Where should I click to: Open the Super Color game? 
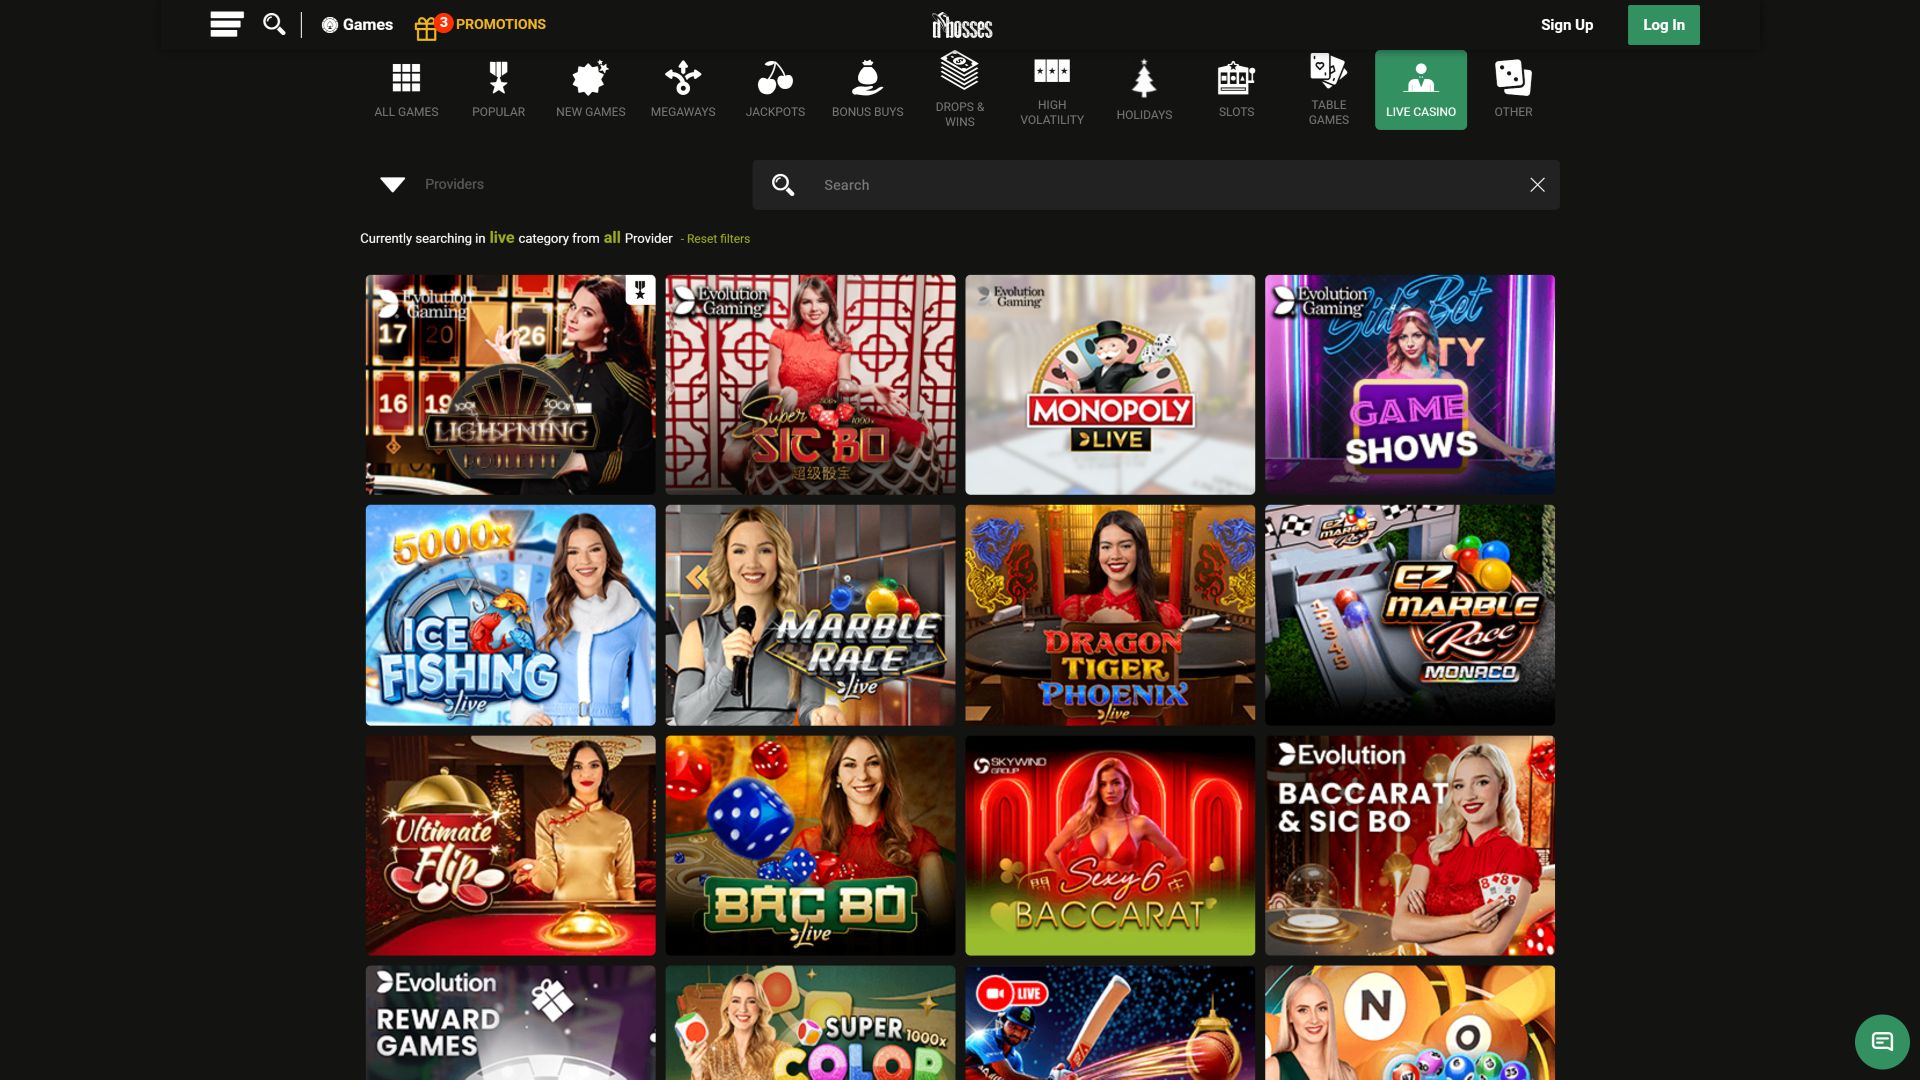tap(810, 1023)
